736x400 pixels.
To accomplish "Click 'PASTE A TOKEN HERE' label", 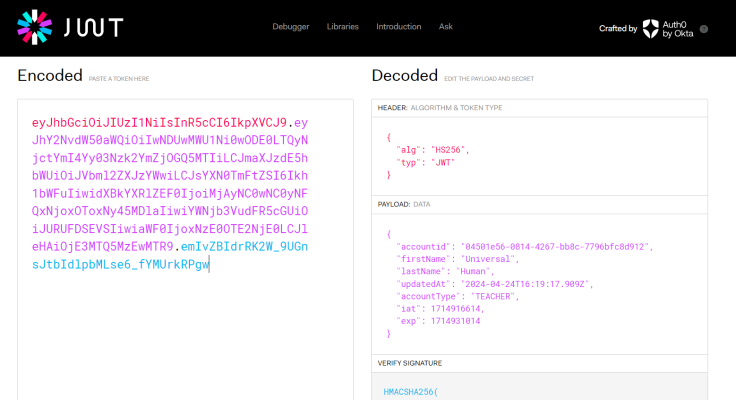I will pyautogui.click(x=119, y=79).
